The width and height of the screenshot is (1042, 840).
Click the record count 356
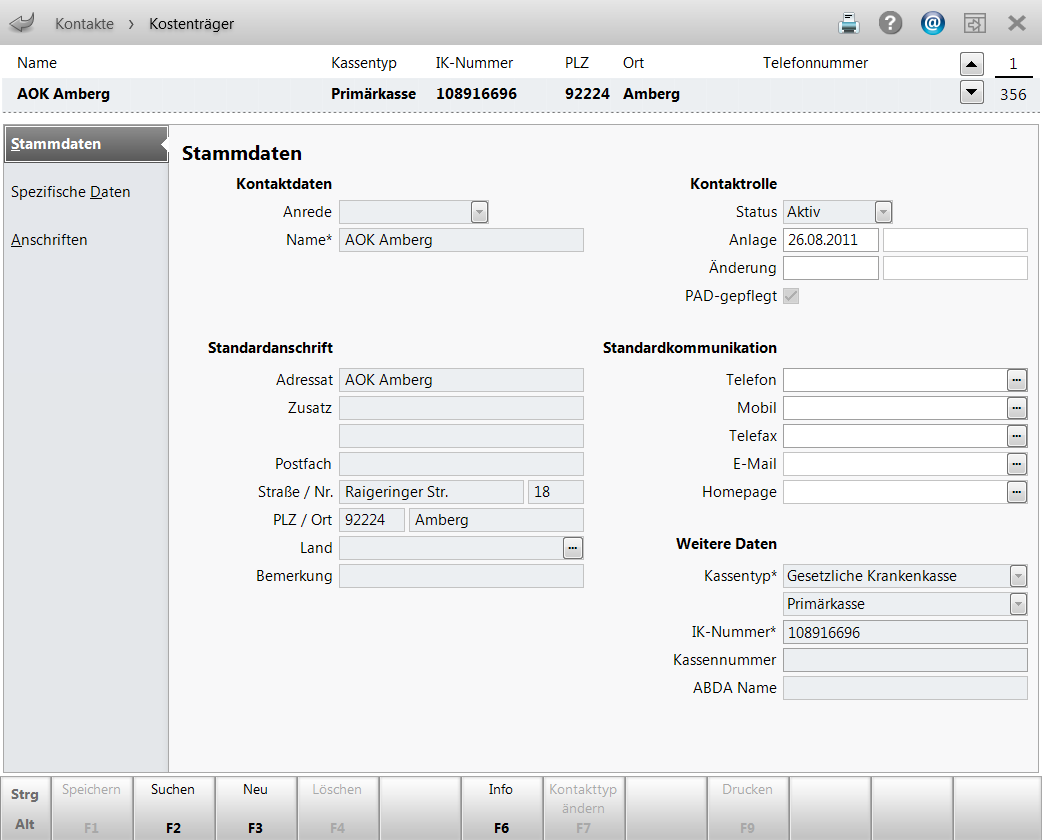click(x=1013, y=94)
